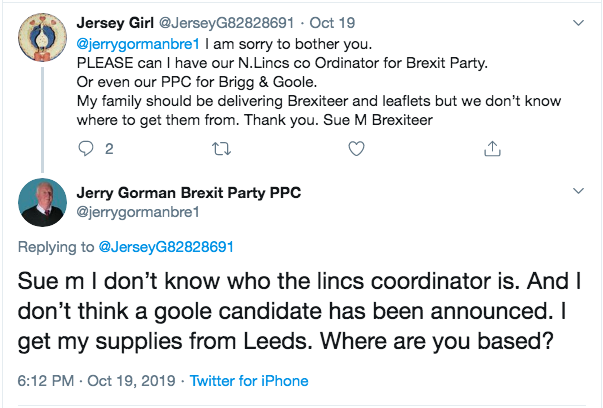Like Jersey Girl's tweet with heart icon
The height and width of the screenshot is (408, 603).
355,149
